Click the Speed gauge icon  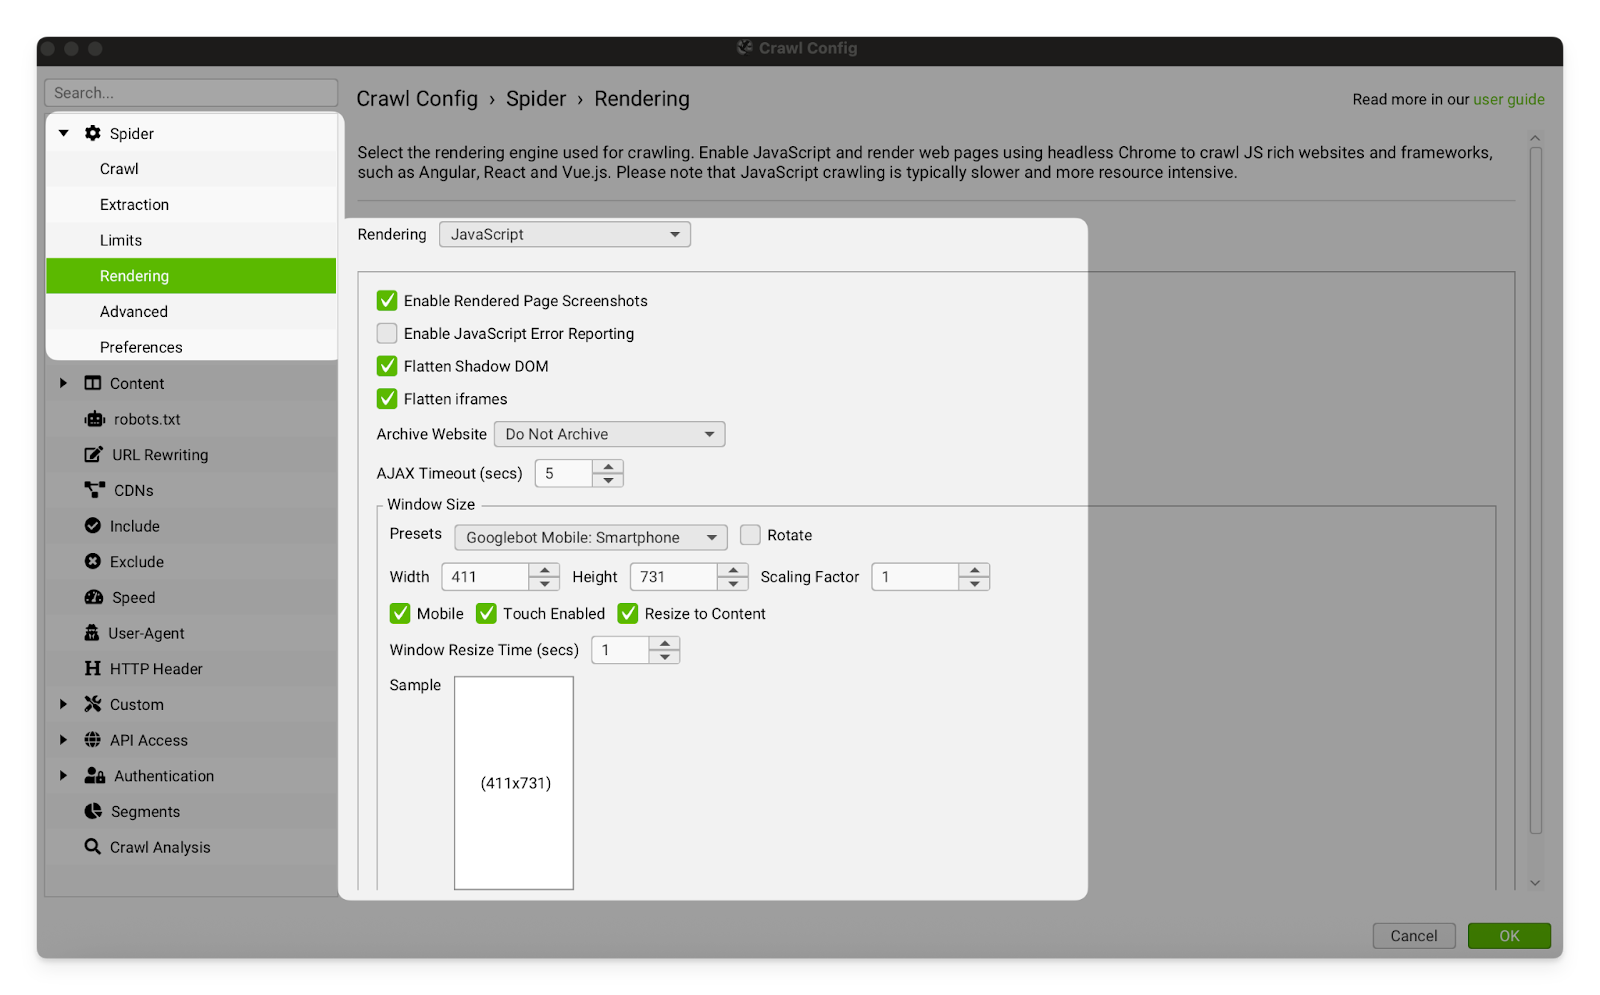tap(94, 598)
